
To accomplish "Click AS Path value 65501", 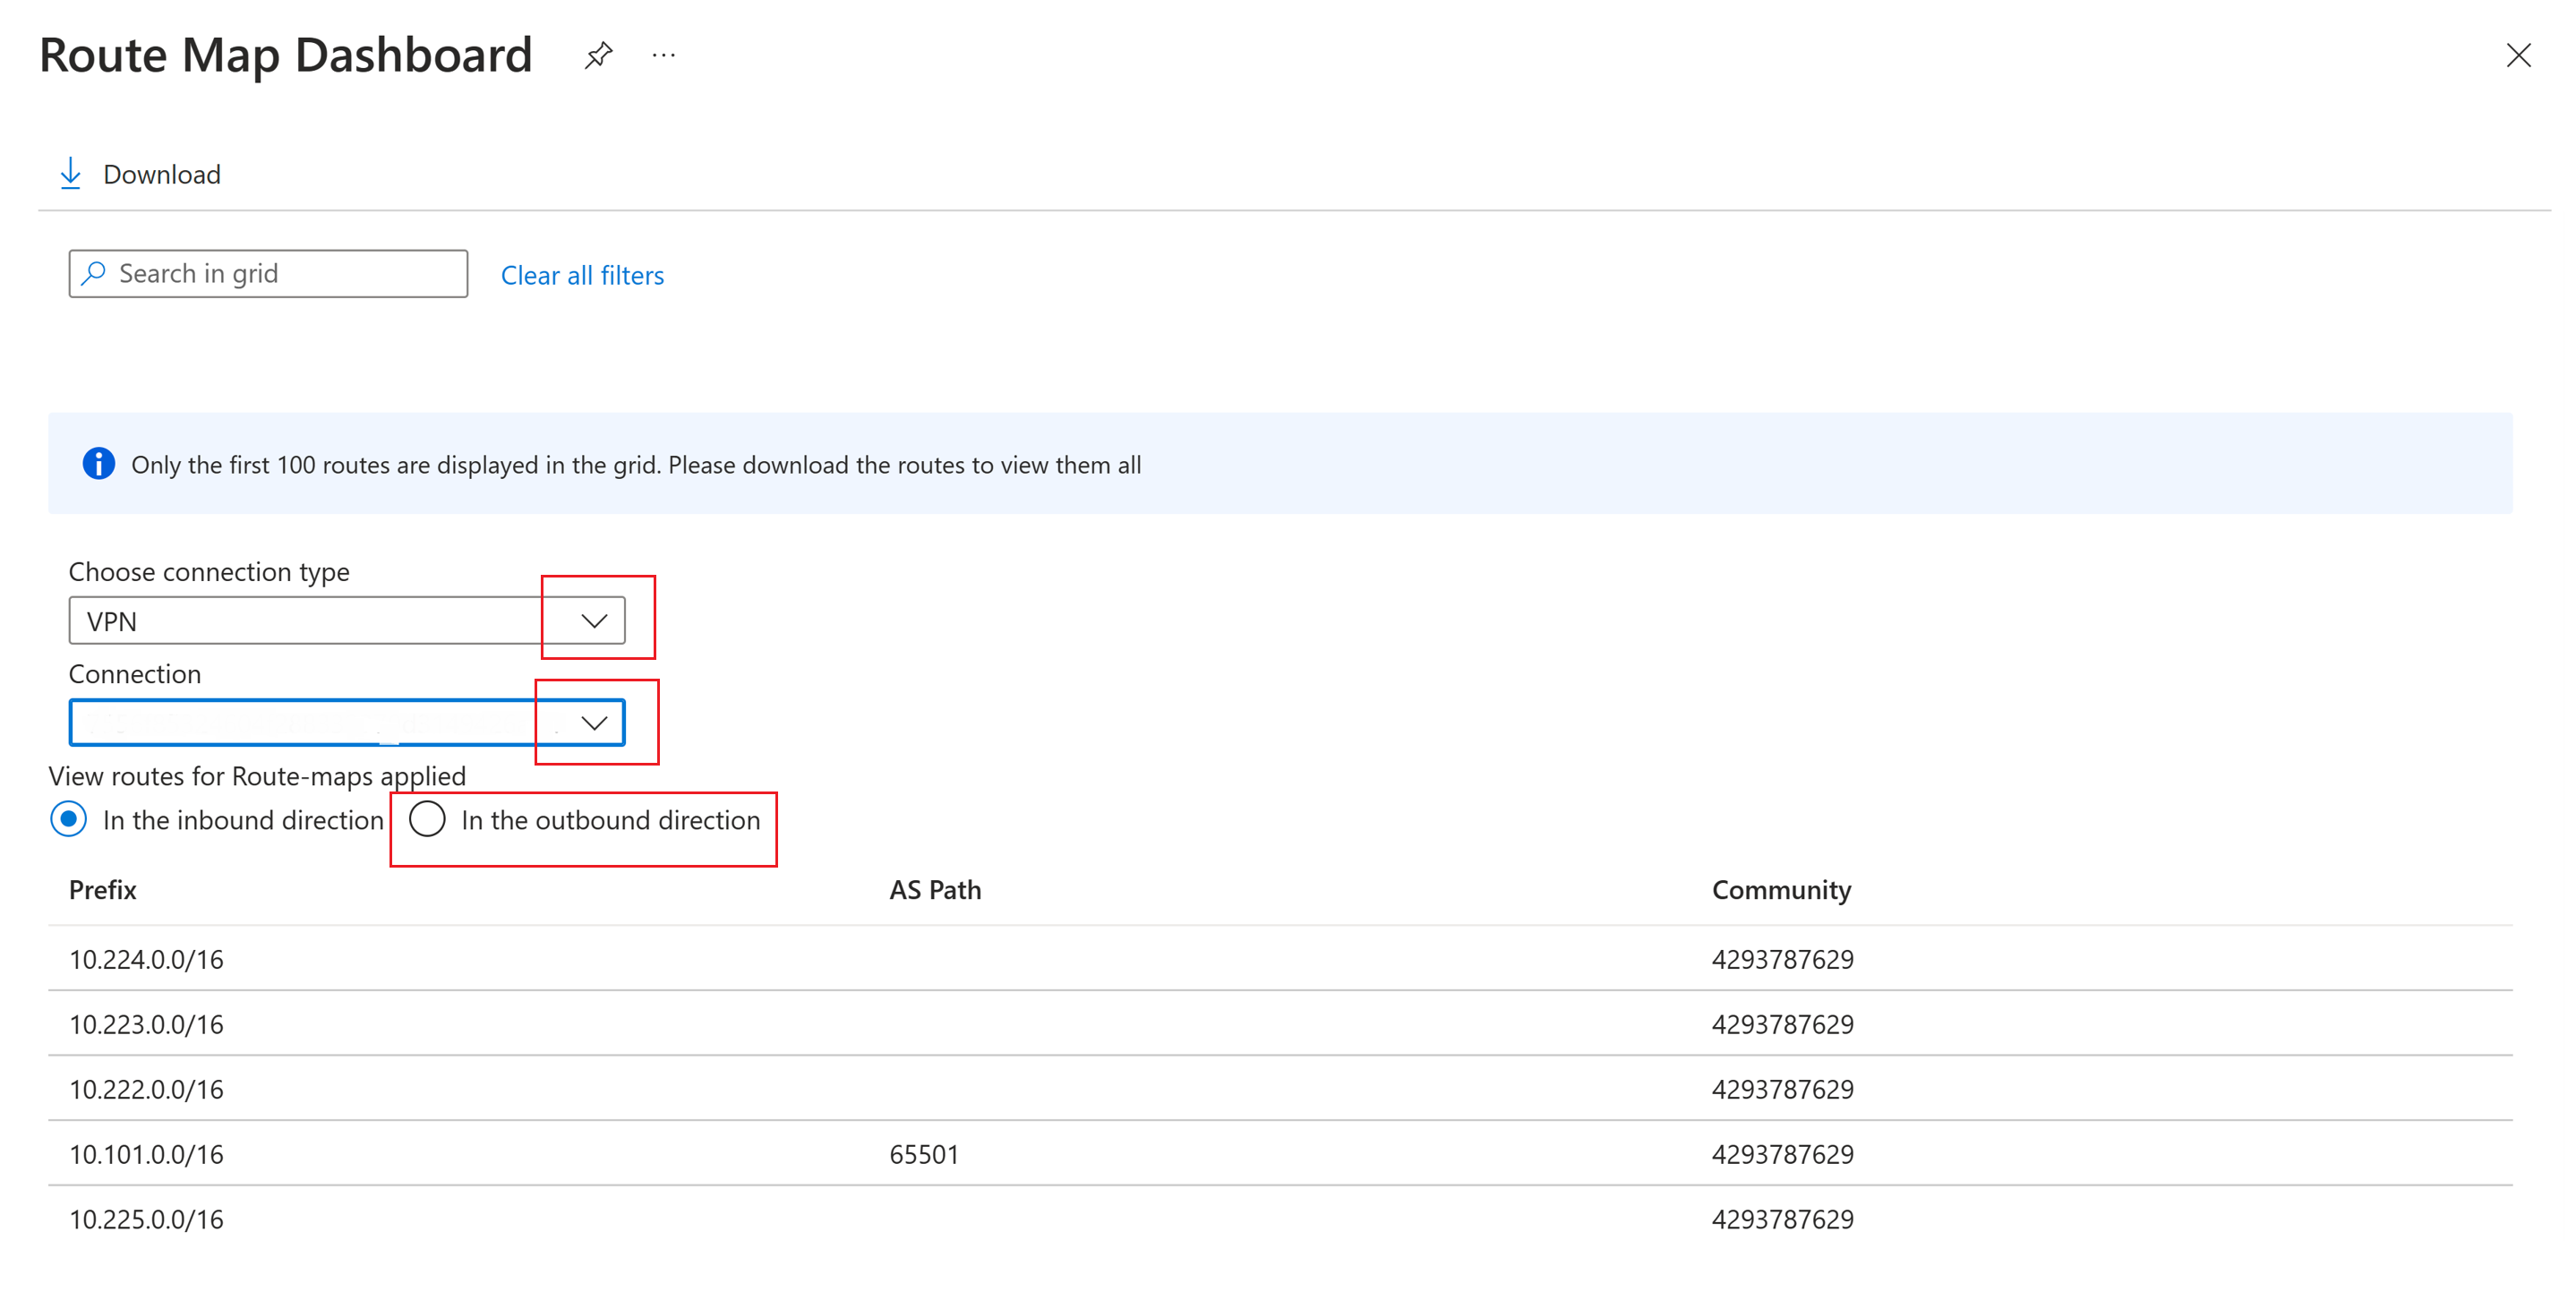I will (x=924, y=1154).
